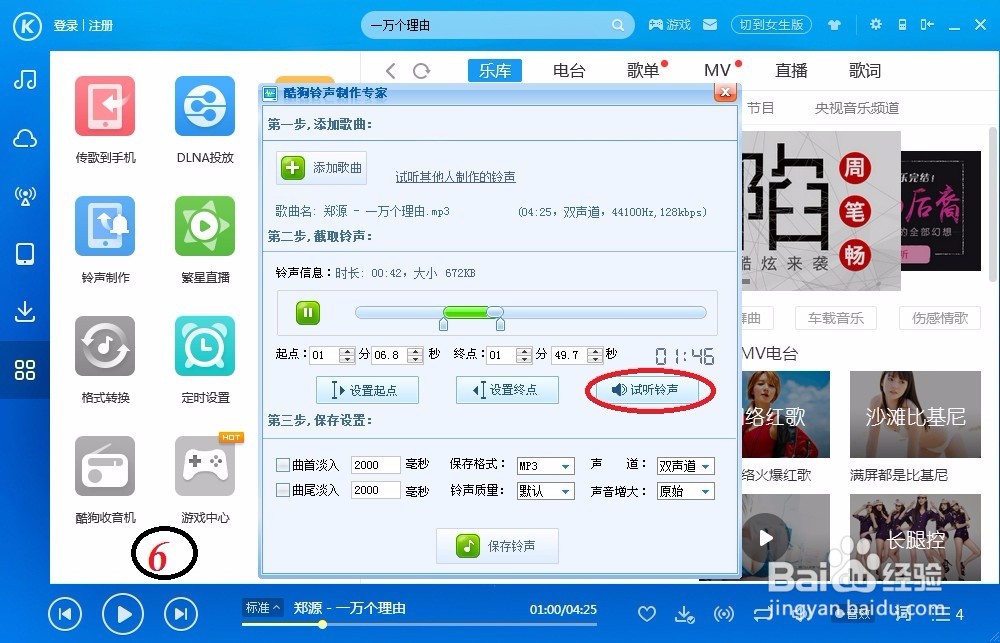The width and height of the screenshot is (1000, 643).
Task: Skip to the next track
Action: pos(181,614)
